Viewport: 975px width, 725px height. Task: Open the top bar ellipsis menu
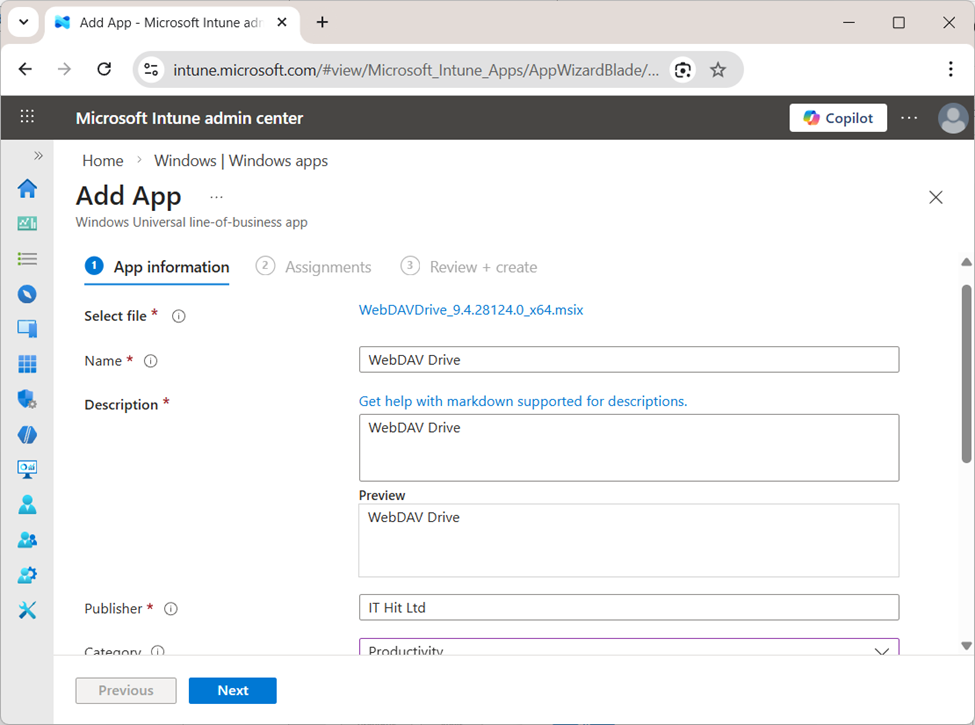908,117
